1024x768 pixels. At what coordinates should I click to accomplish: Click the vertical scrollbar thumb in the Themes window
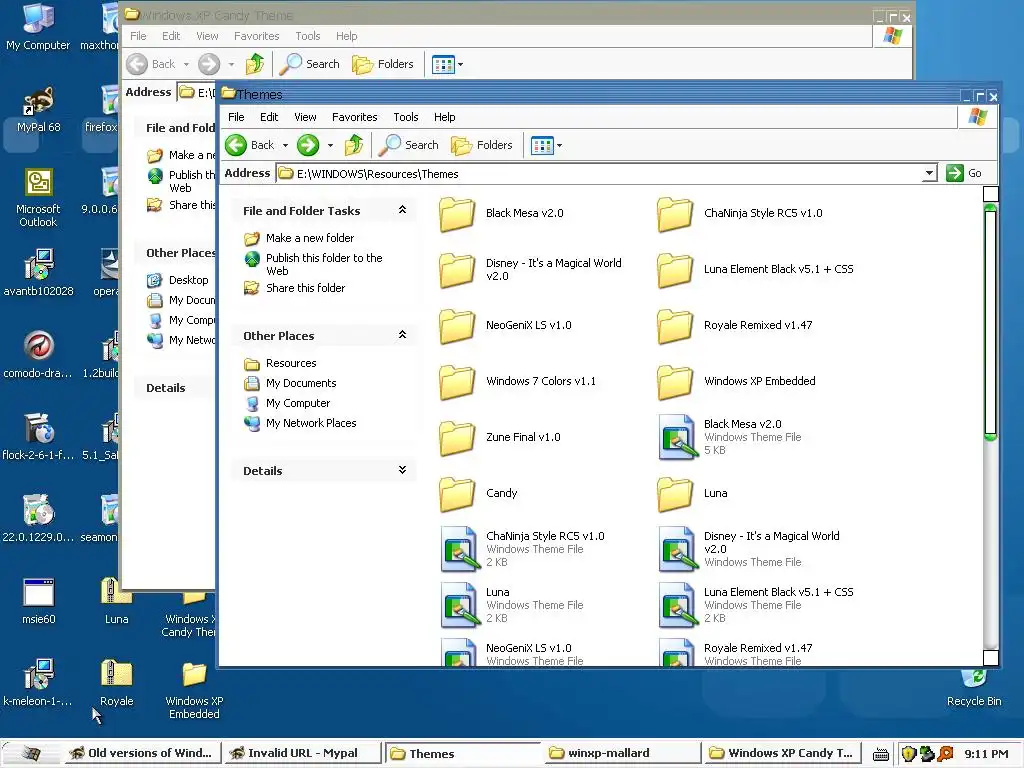990,323
